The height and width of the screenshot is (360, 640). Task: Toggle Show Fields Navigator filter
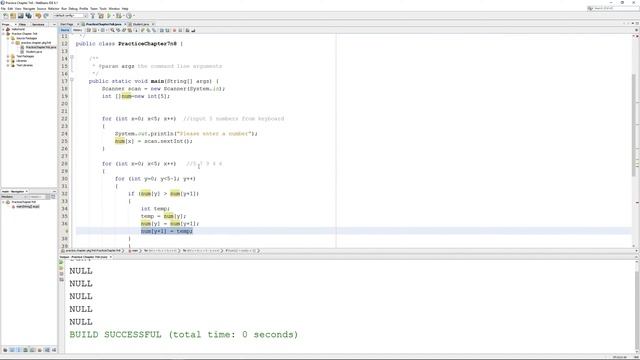pyautogui.click(x=12, y=350)
